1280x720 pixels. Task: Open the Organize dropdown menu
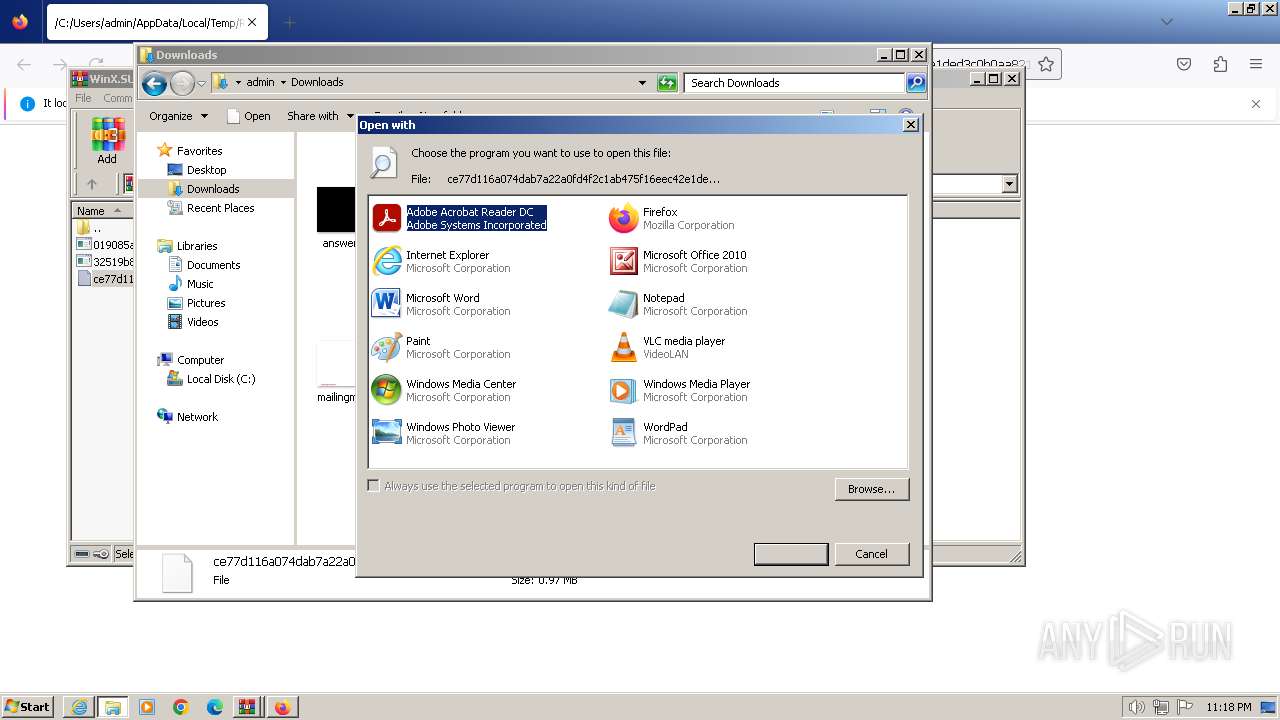(x=178, y=116)
